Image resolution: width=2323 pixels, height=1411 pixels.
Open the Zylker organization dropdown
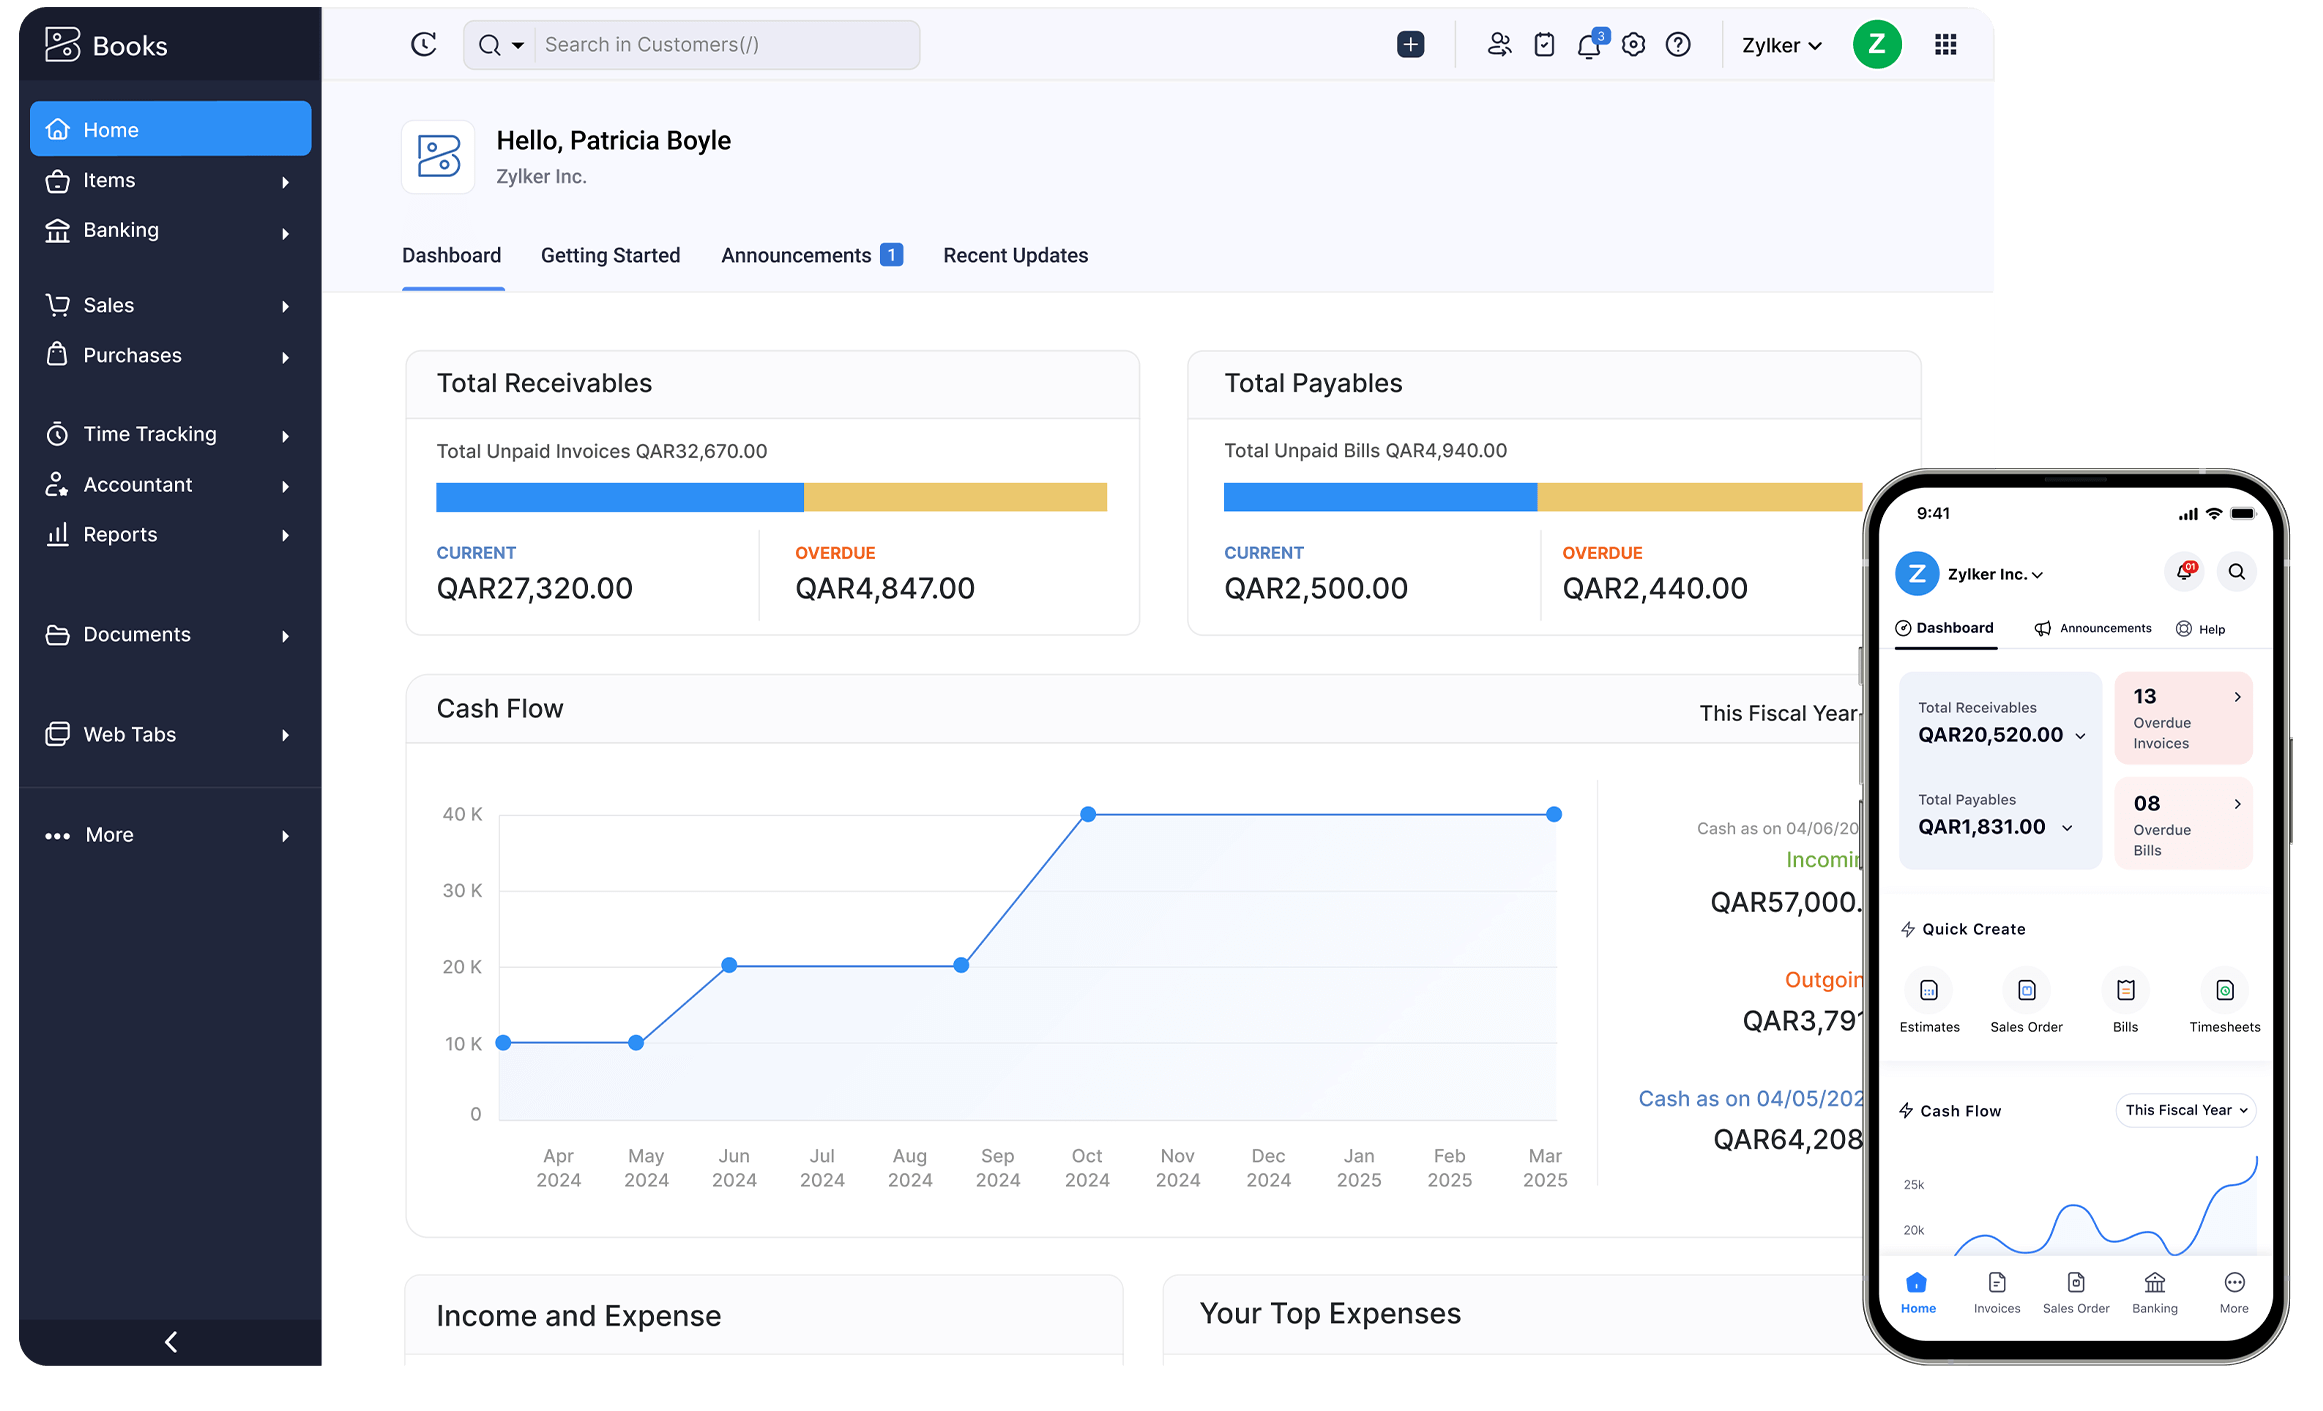(1780, 44)
